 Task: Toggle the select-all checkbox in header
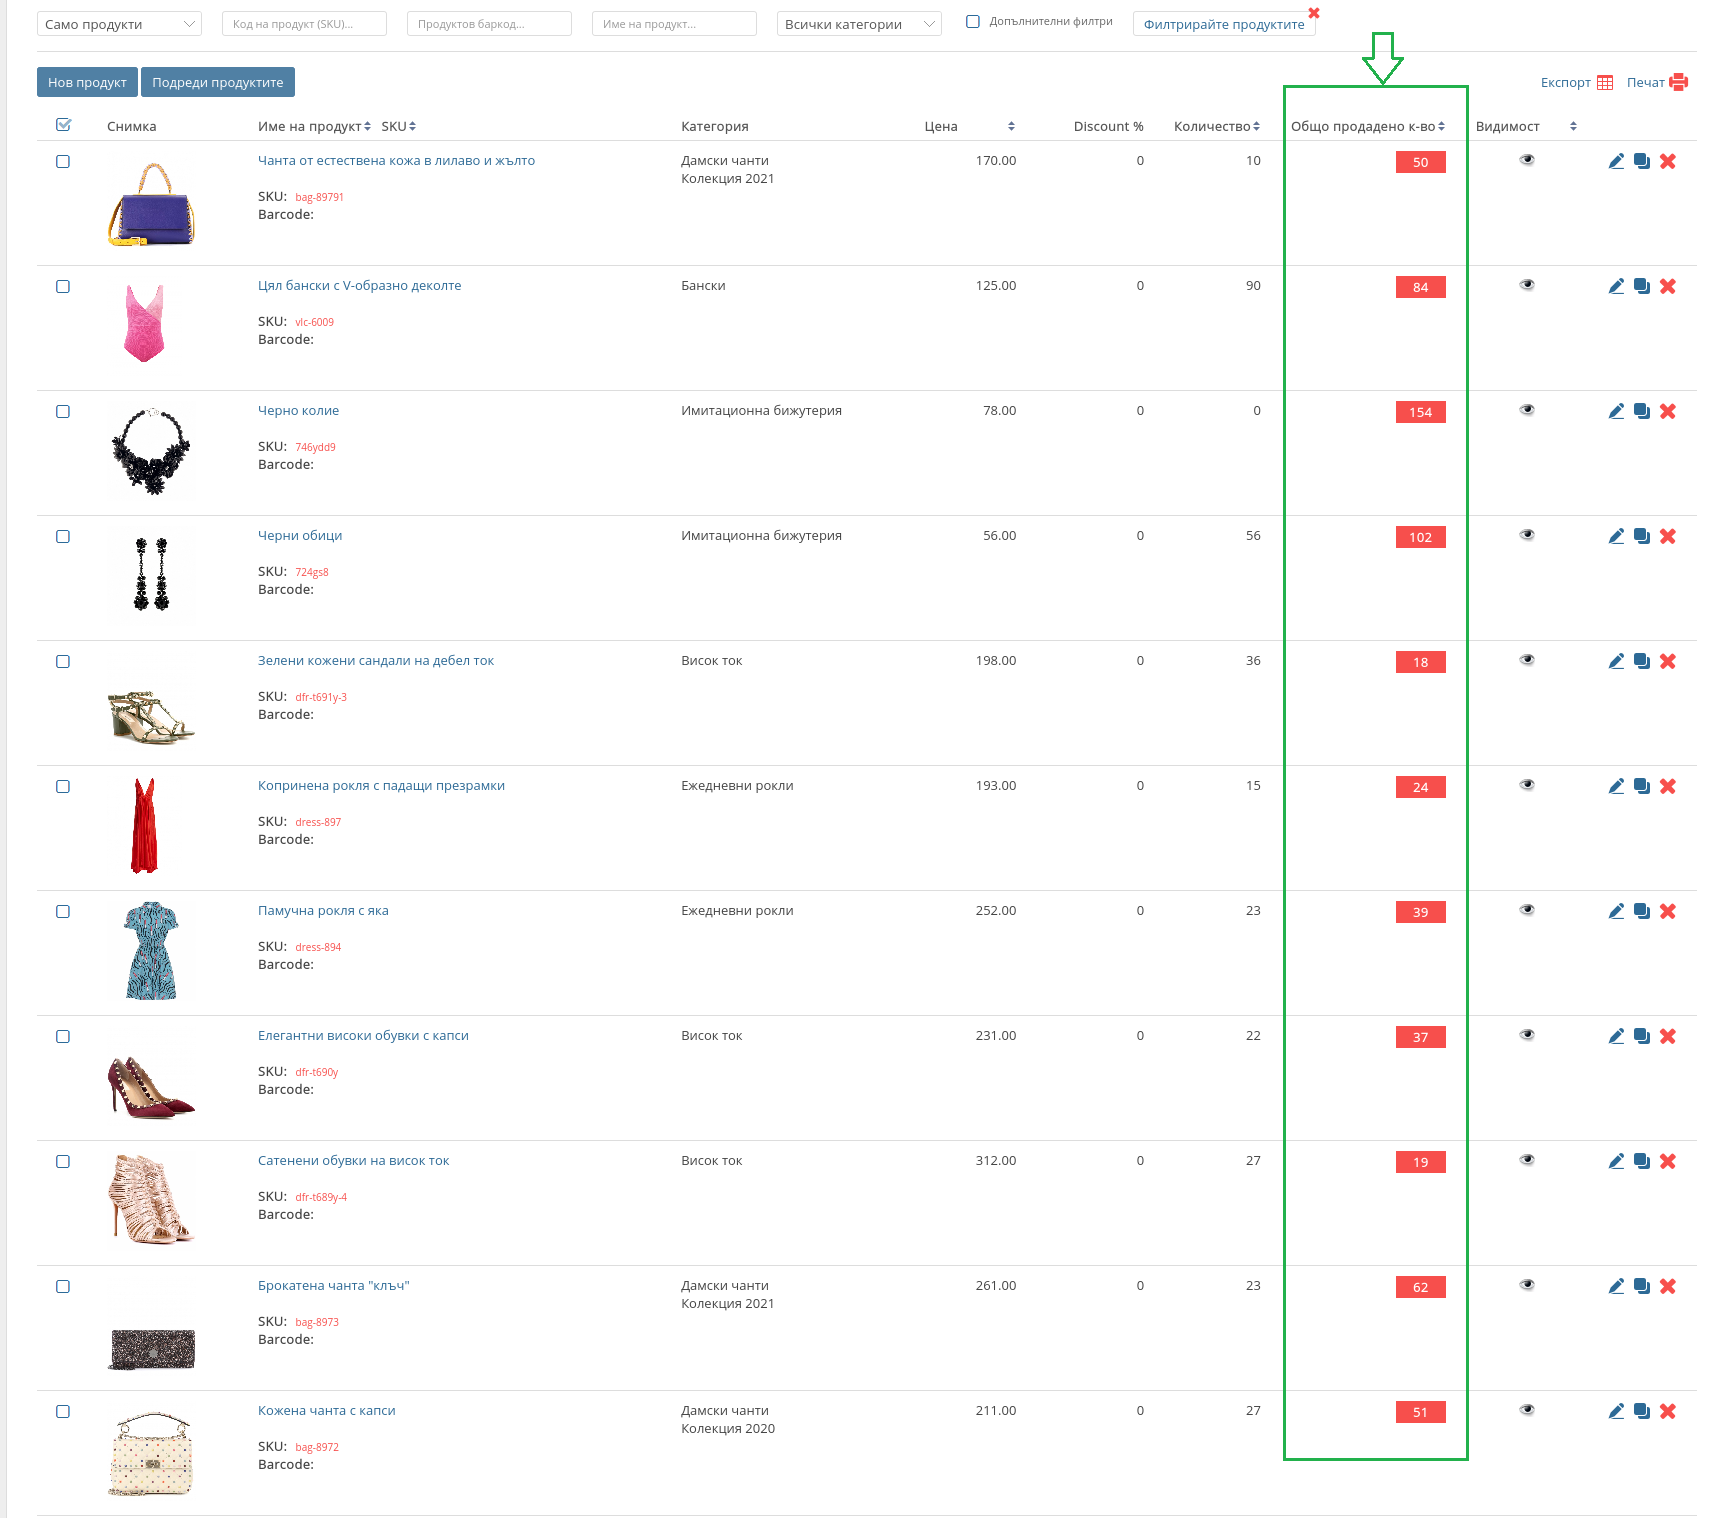[64, 125]
